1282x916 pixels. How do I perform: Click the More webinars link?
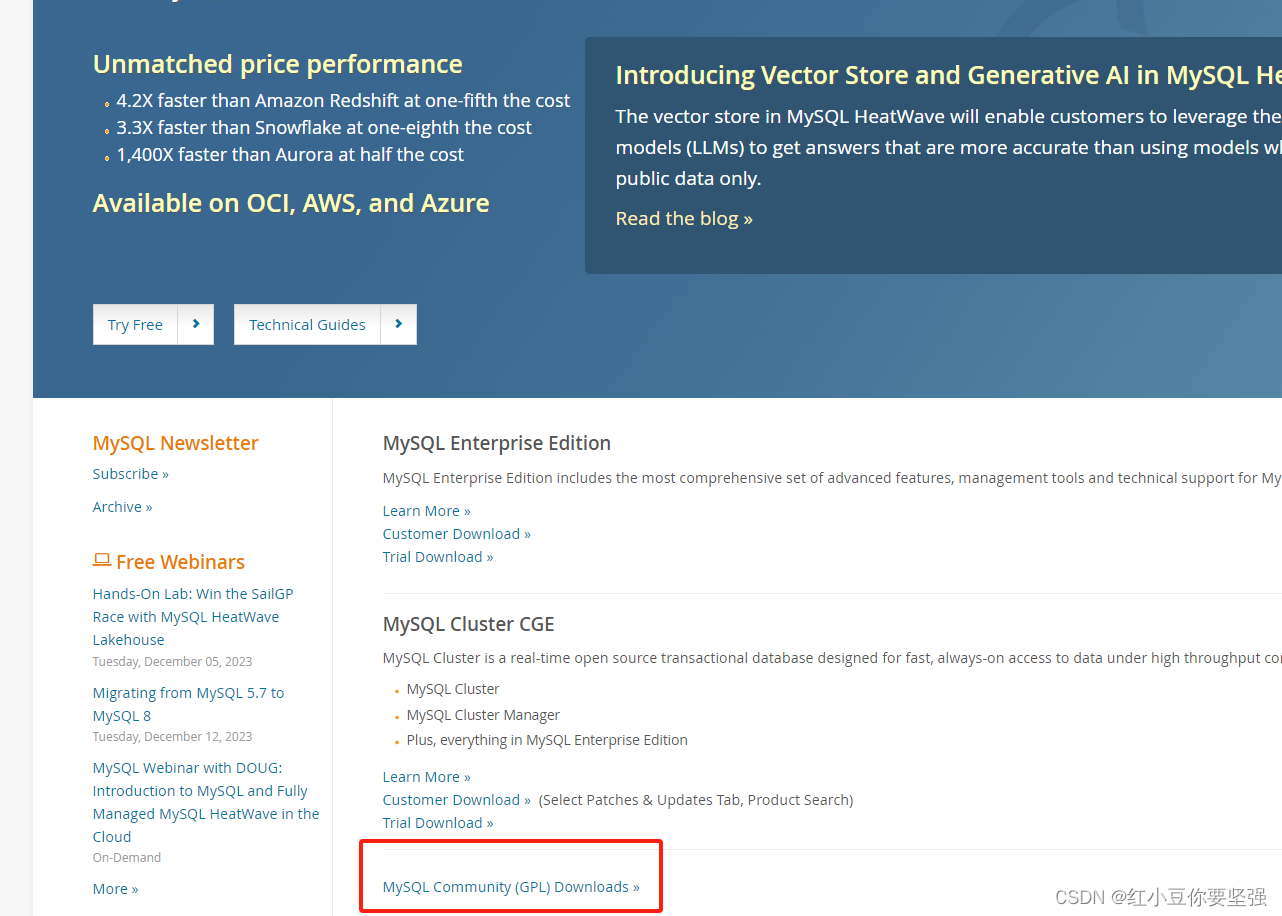(x=115, y=889)
